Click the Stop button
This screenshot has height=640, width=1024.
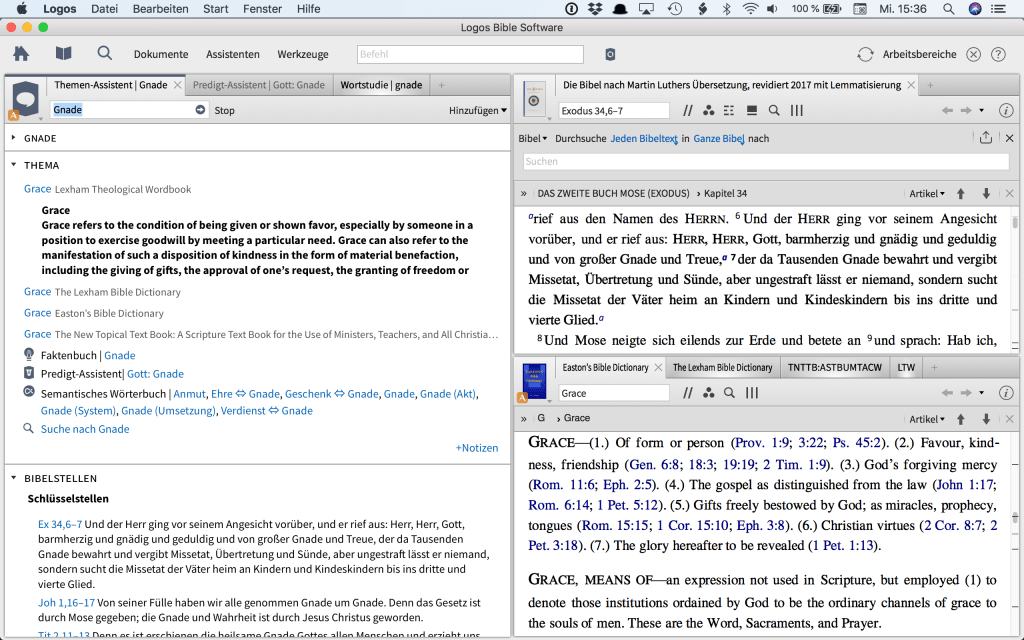point(225,110)
